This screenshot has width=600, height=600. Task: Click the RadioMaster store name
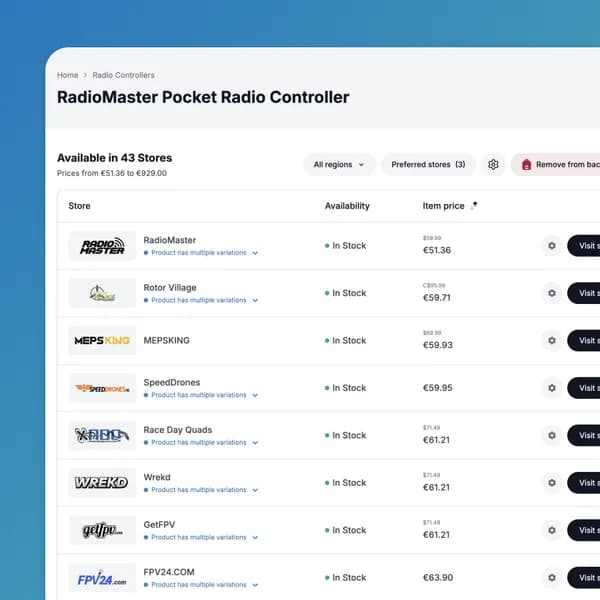point(170,240)
